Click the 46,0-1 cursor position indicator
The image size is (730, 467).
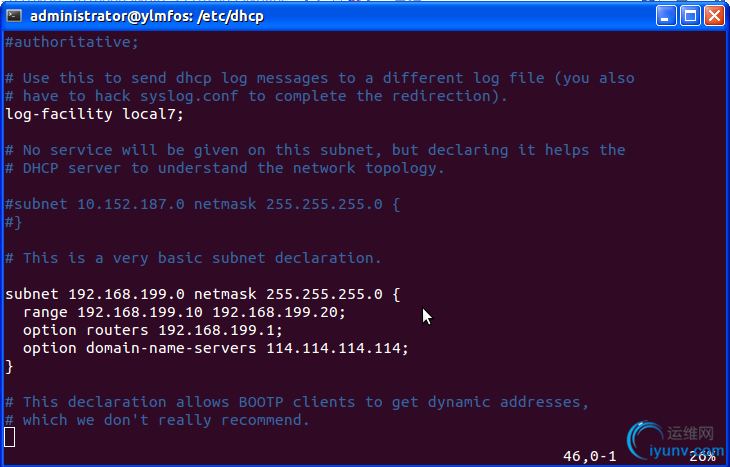[589, 456]
